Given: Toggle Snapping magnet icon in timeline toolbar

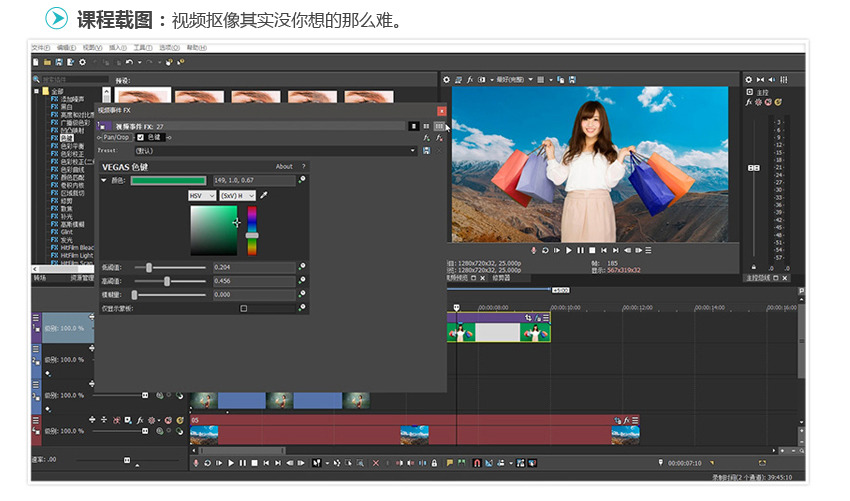Looking at the screenshot, I should click(477, 463).
